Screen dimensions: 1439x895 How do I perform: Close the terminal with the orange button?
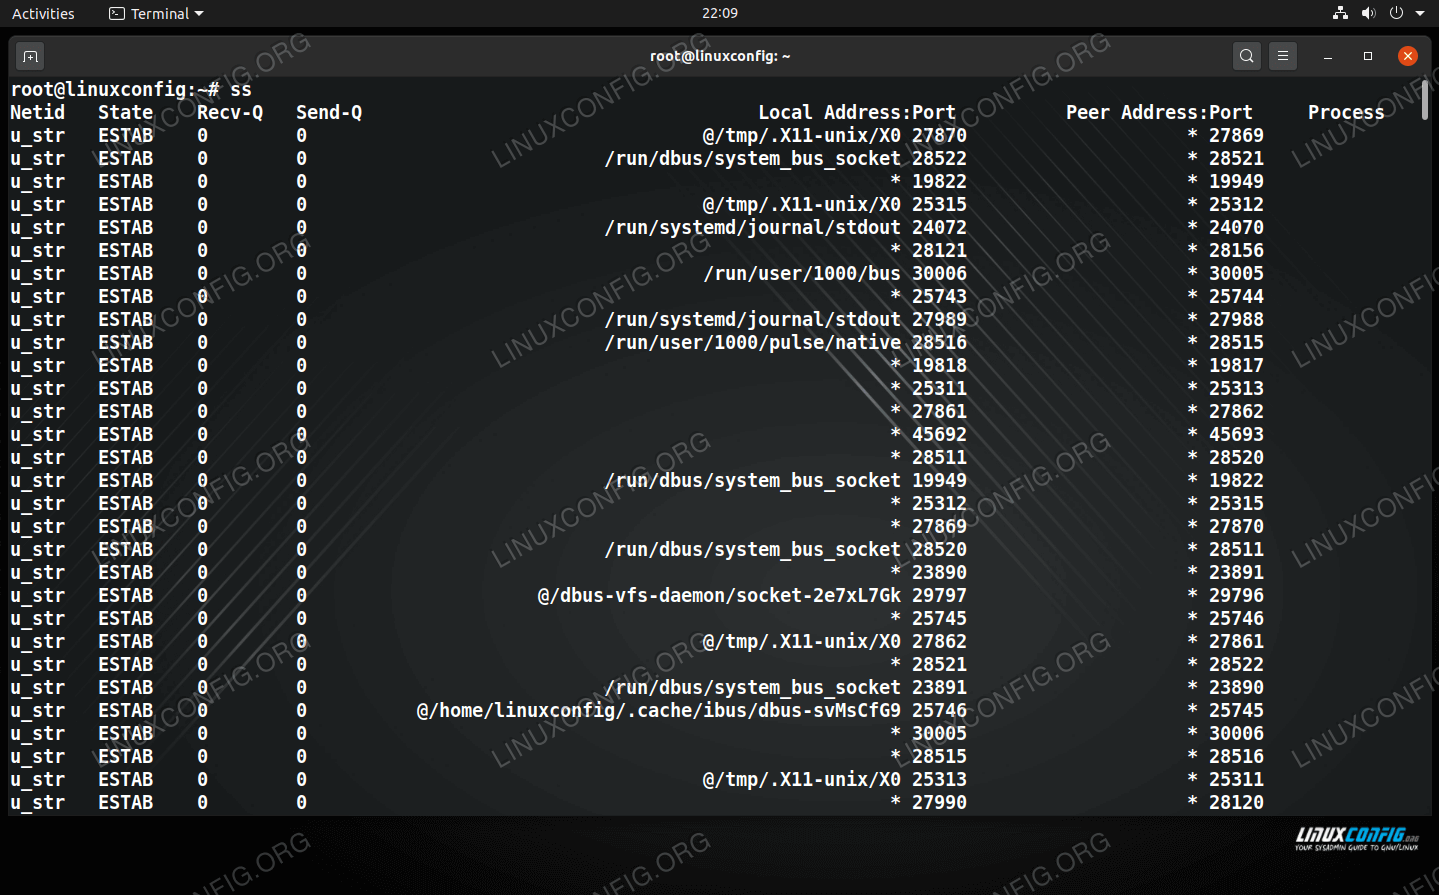(1407, 56)
